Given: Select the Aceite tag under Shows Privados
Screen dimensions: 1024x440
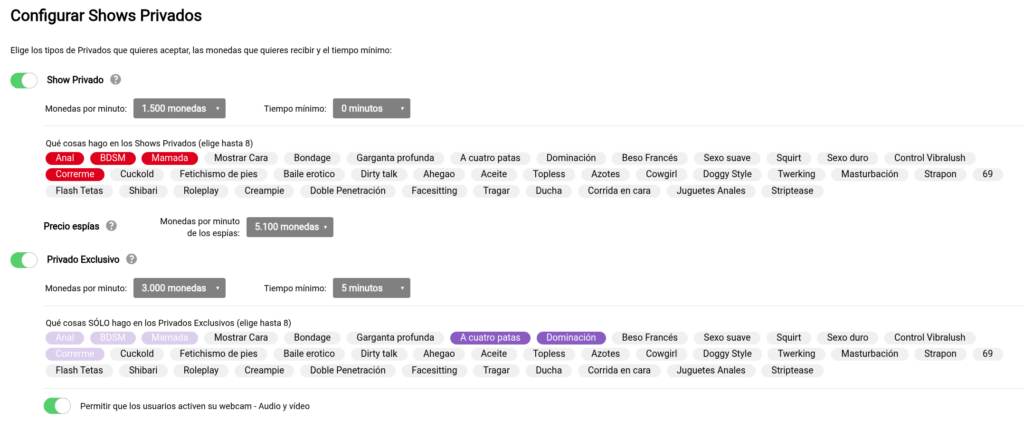Looking at the screenshot, I should coord(494,174).
